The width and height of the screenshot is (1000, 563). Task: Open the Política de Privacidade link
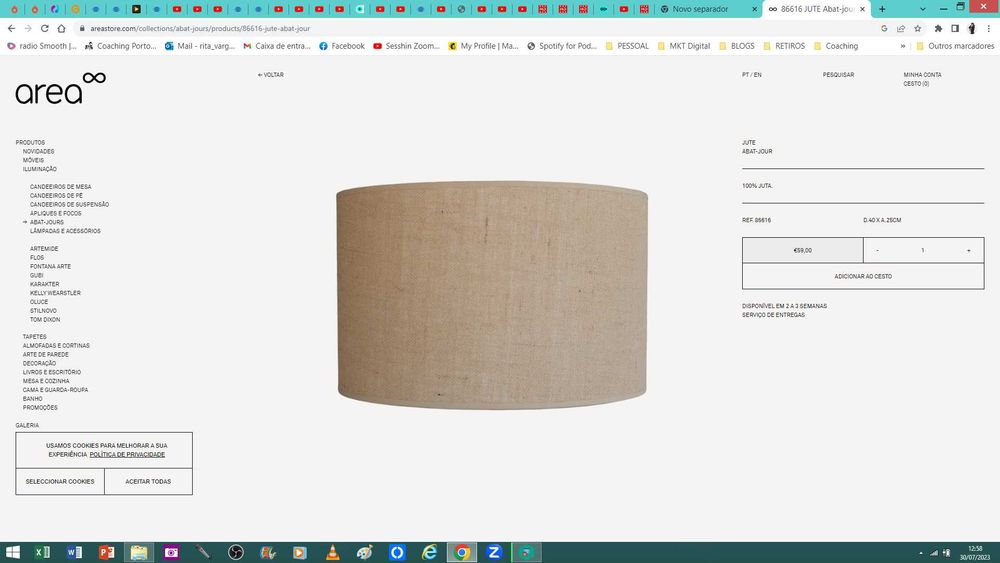pyautogui.click(x=127, y=455)
